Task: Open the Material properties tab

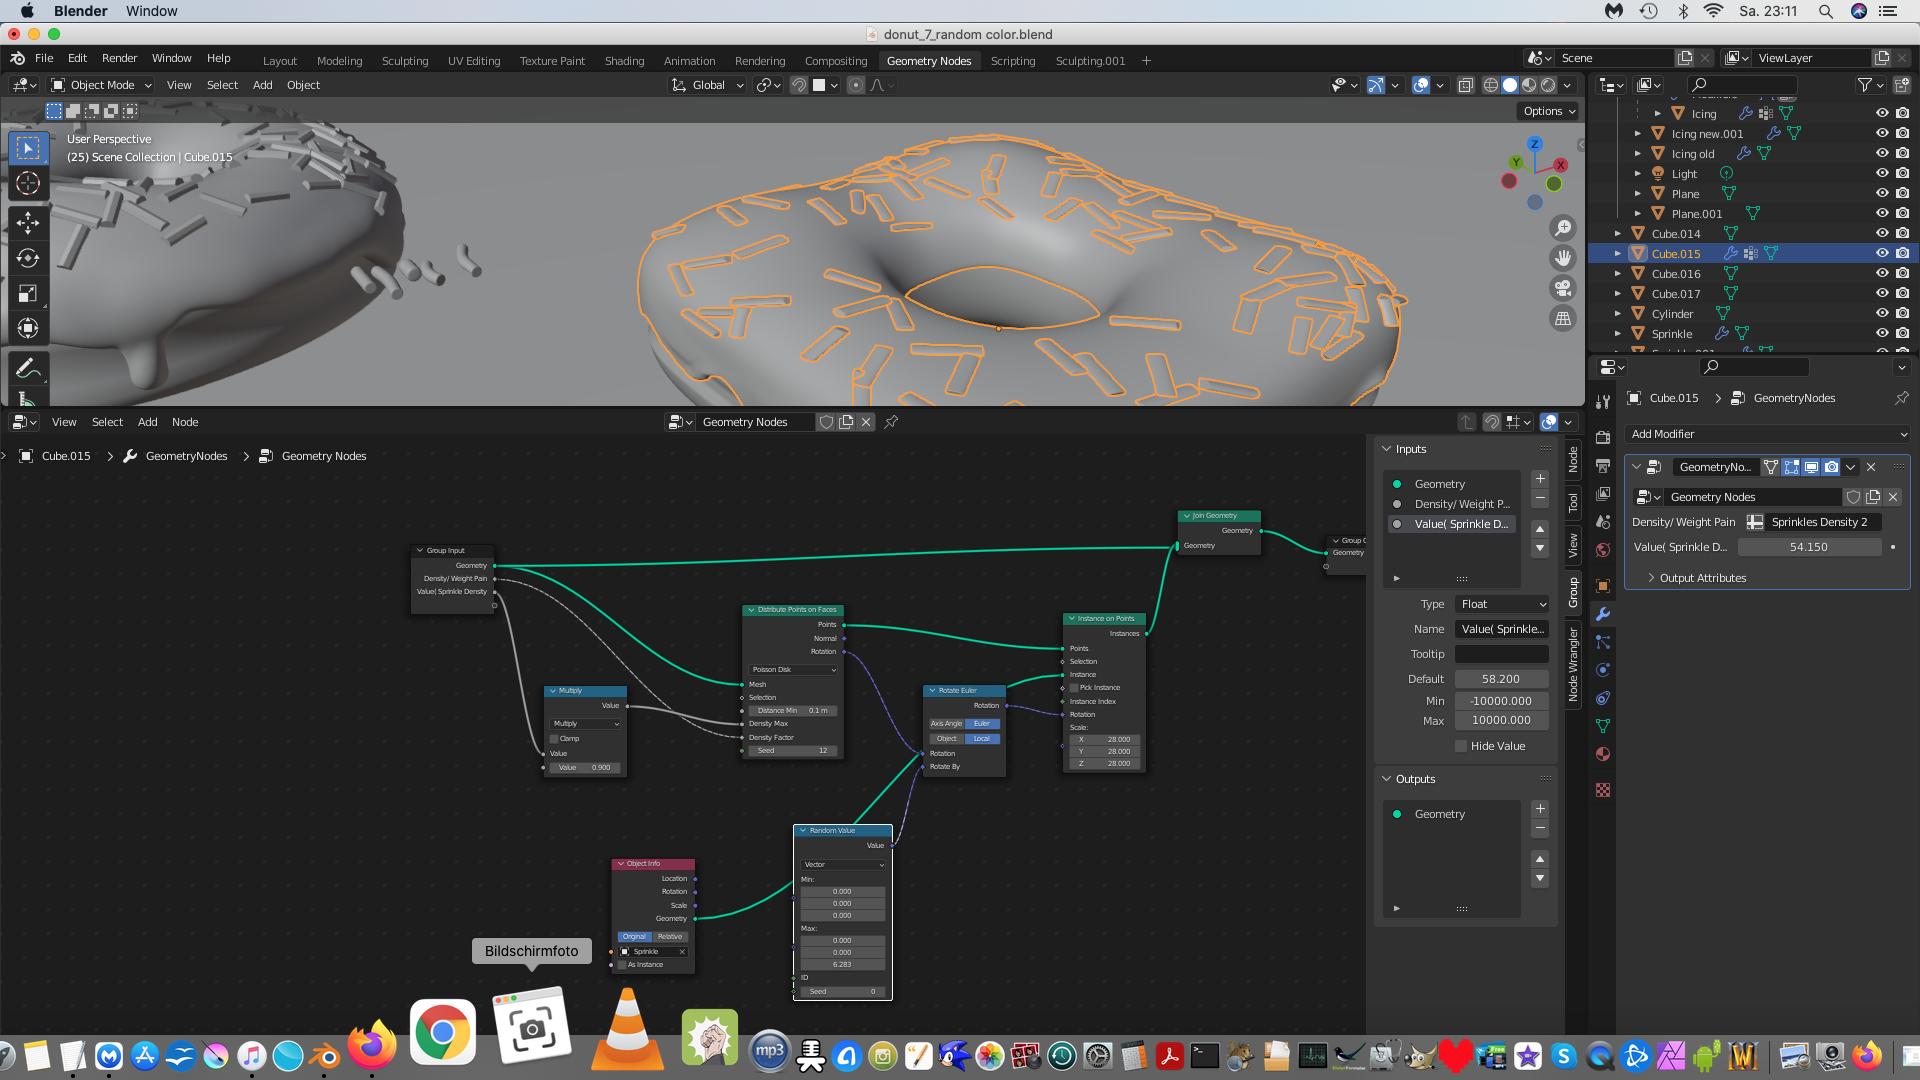Action: tap(1603, 754)
